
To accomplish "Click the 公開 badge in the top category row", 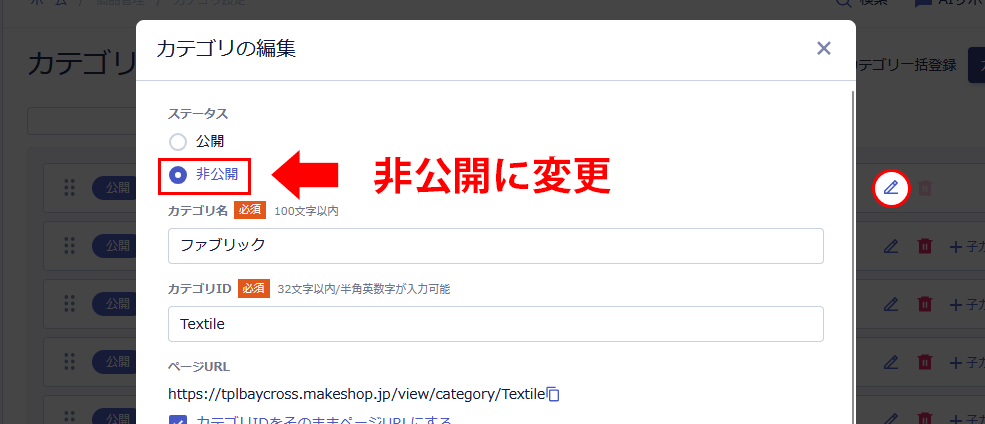I will click(x=114, y=187).
